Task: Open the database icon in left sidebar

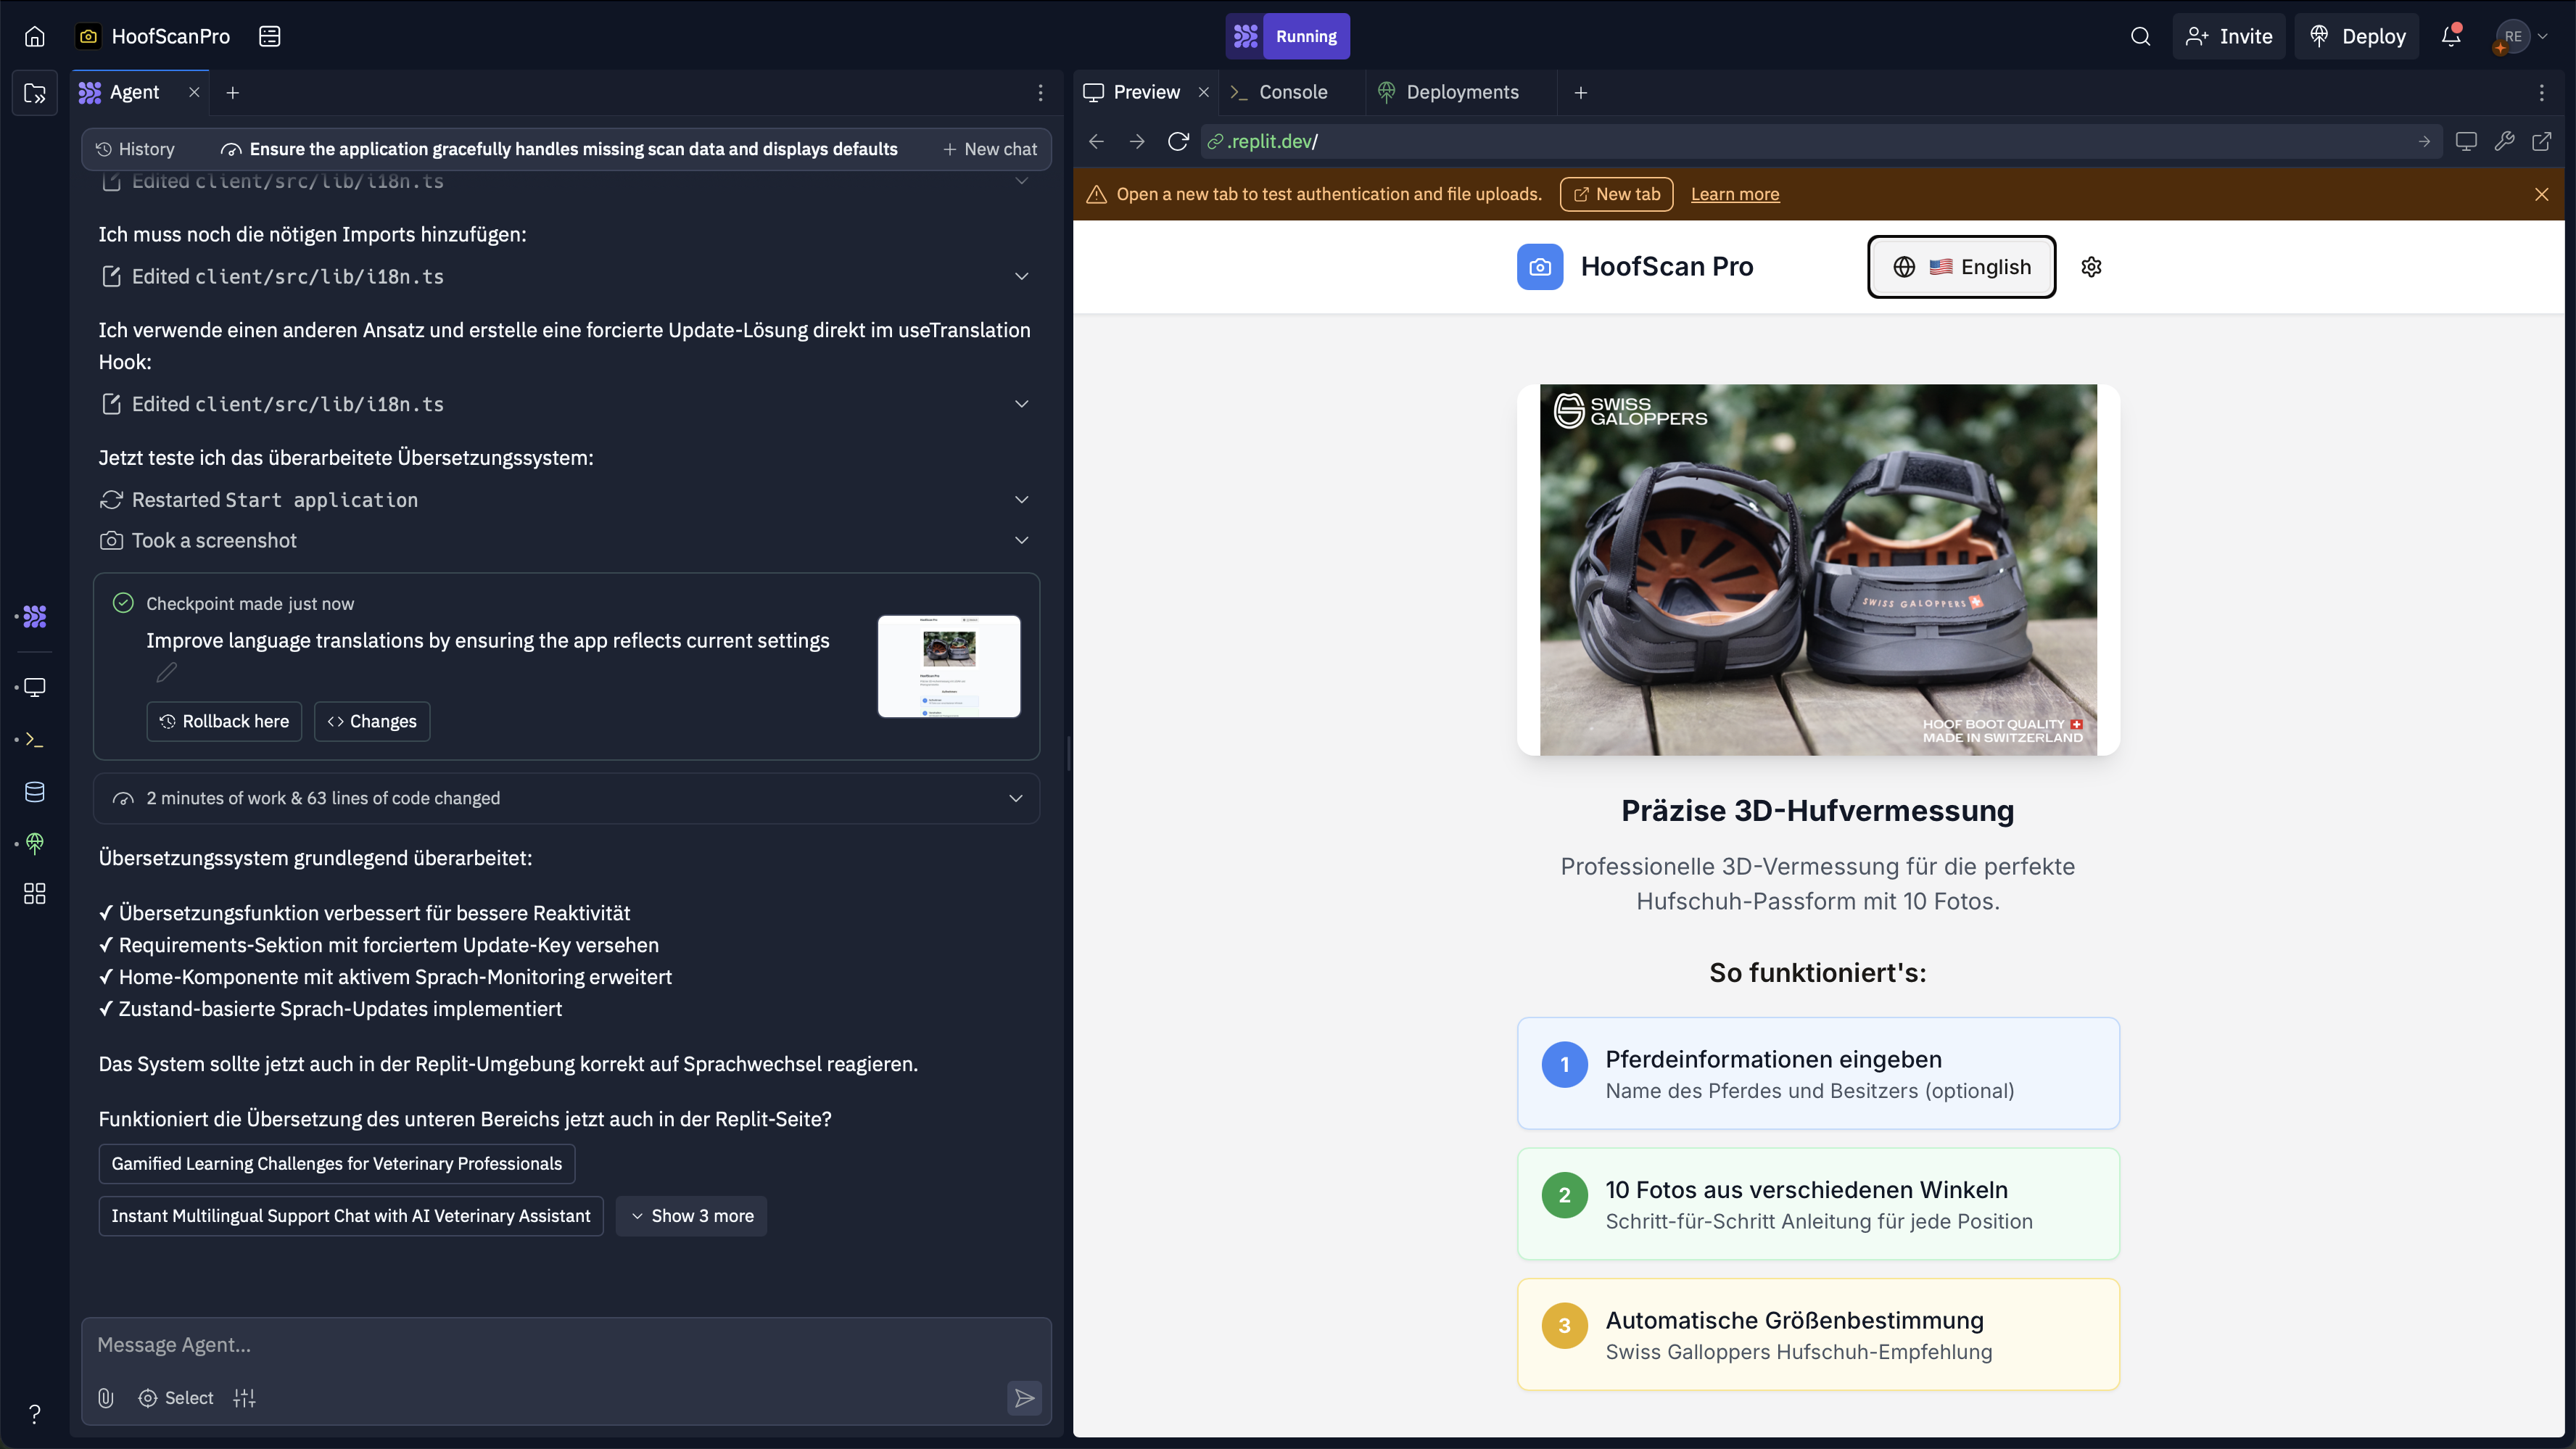Action: (x=35, y=792)
